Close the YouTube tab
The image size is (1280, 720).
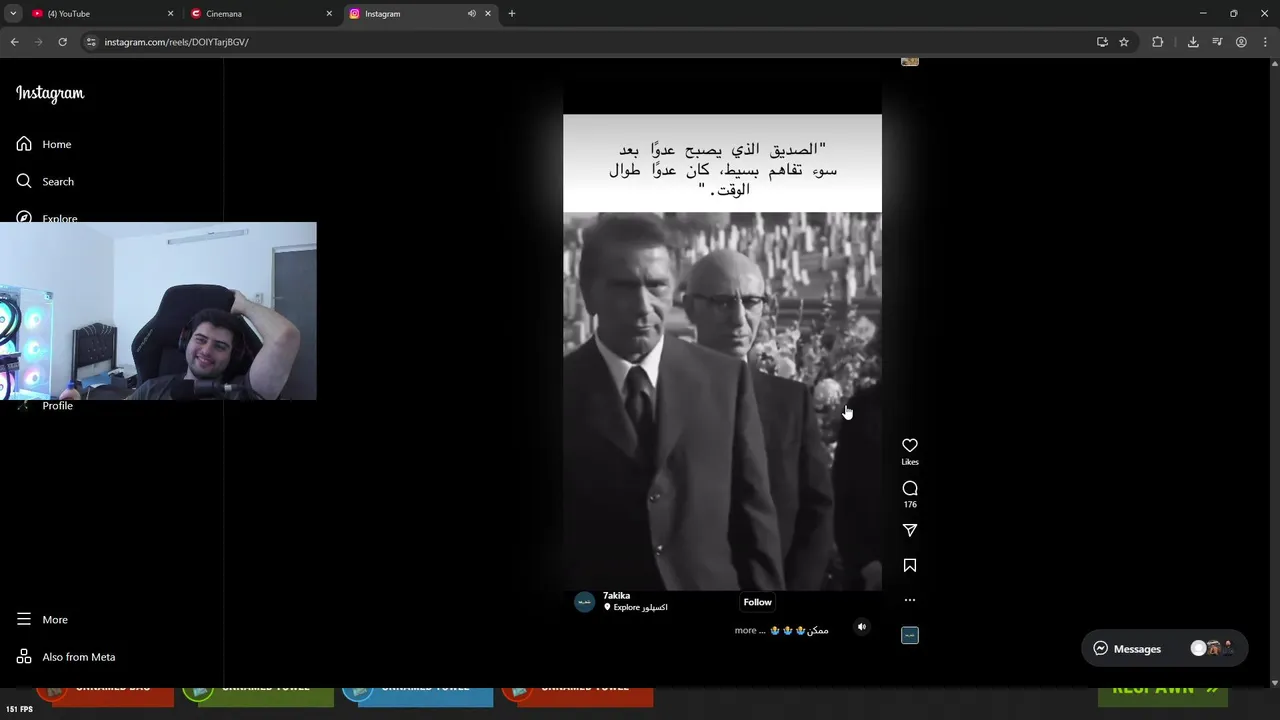(x=170, y=14)
